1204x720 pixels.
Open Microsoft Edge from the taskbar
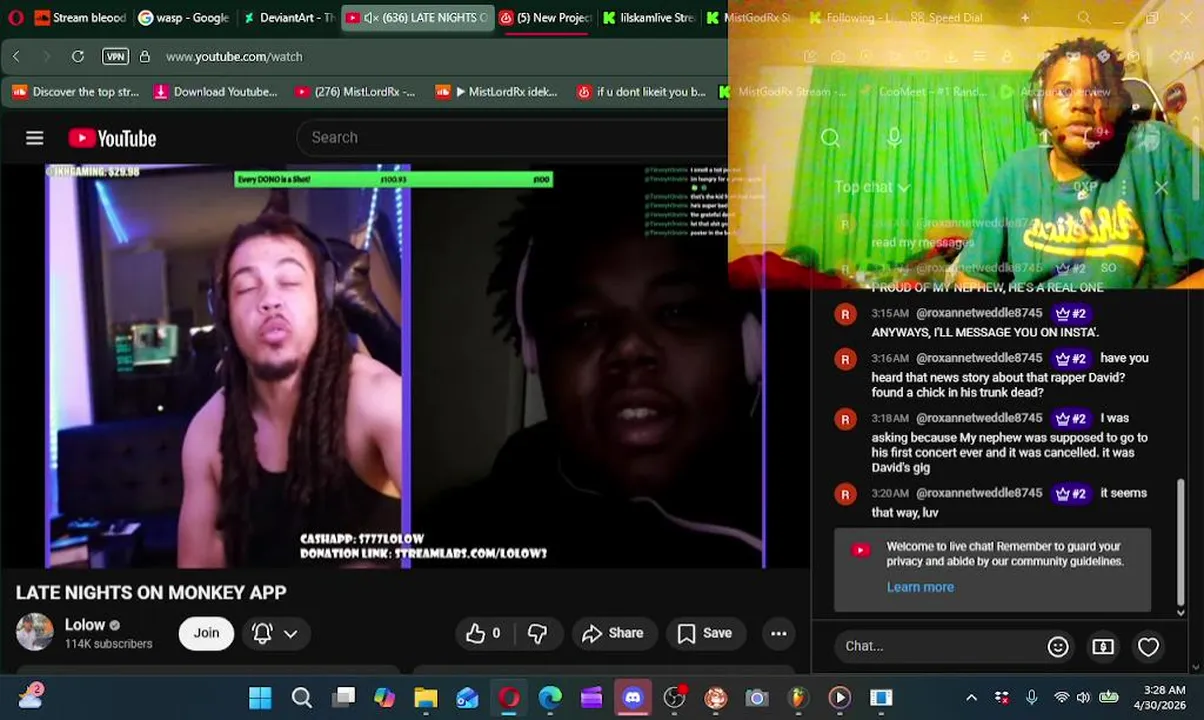tap(550, 698)
